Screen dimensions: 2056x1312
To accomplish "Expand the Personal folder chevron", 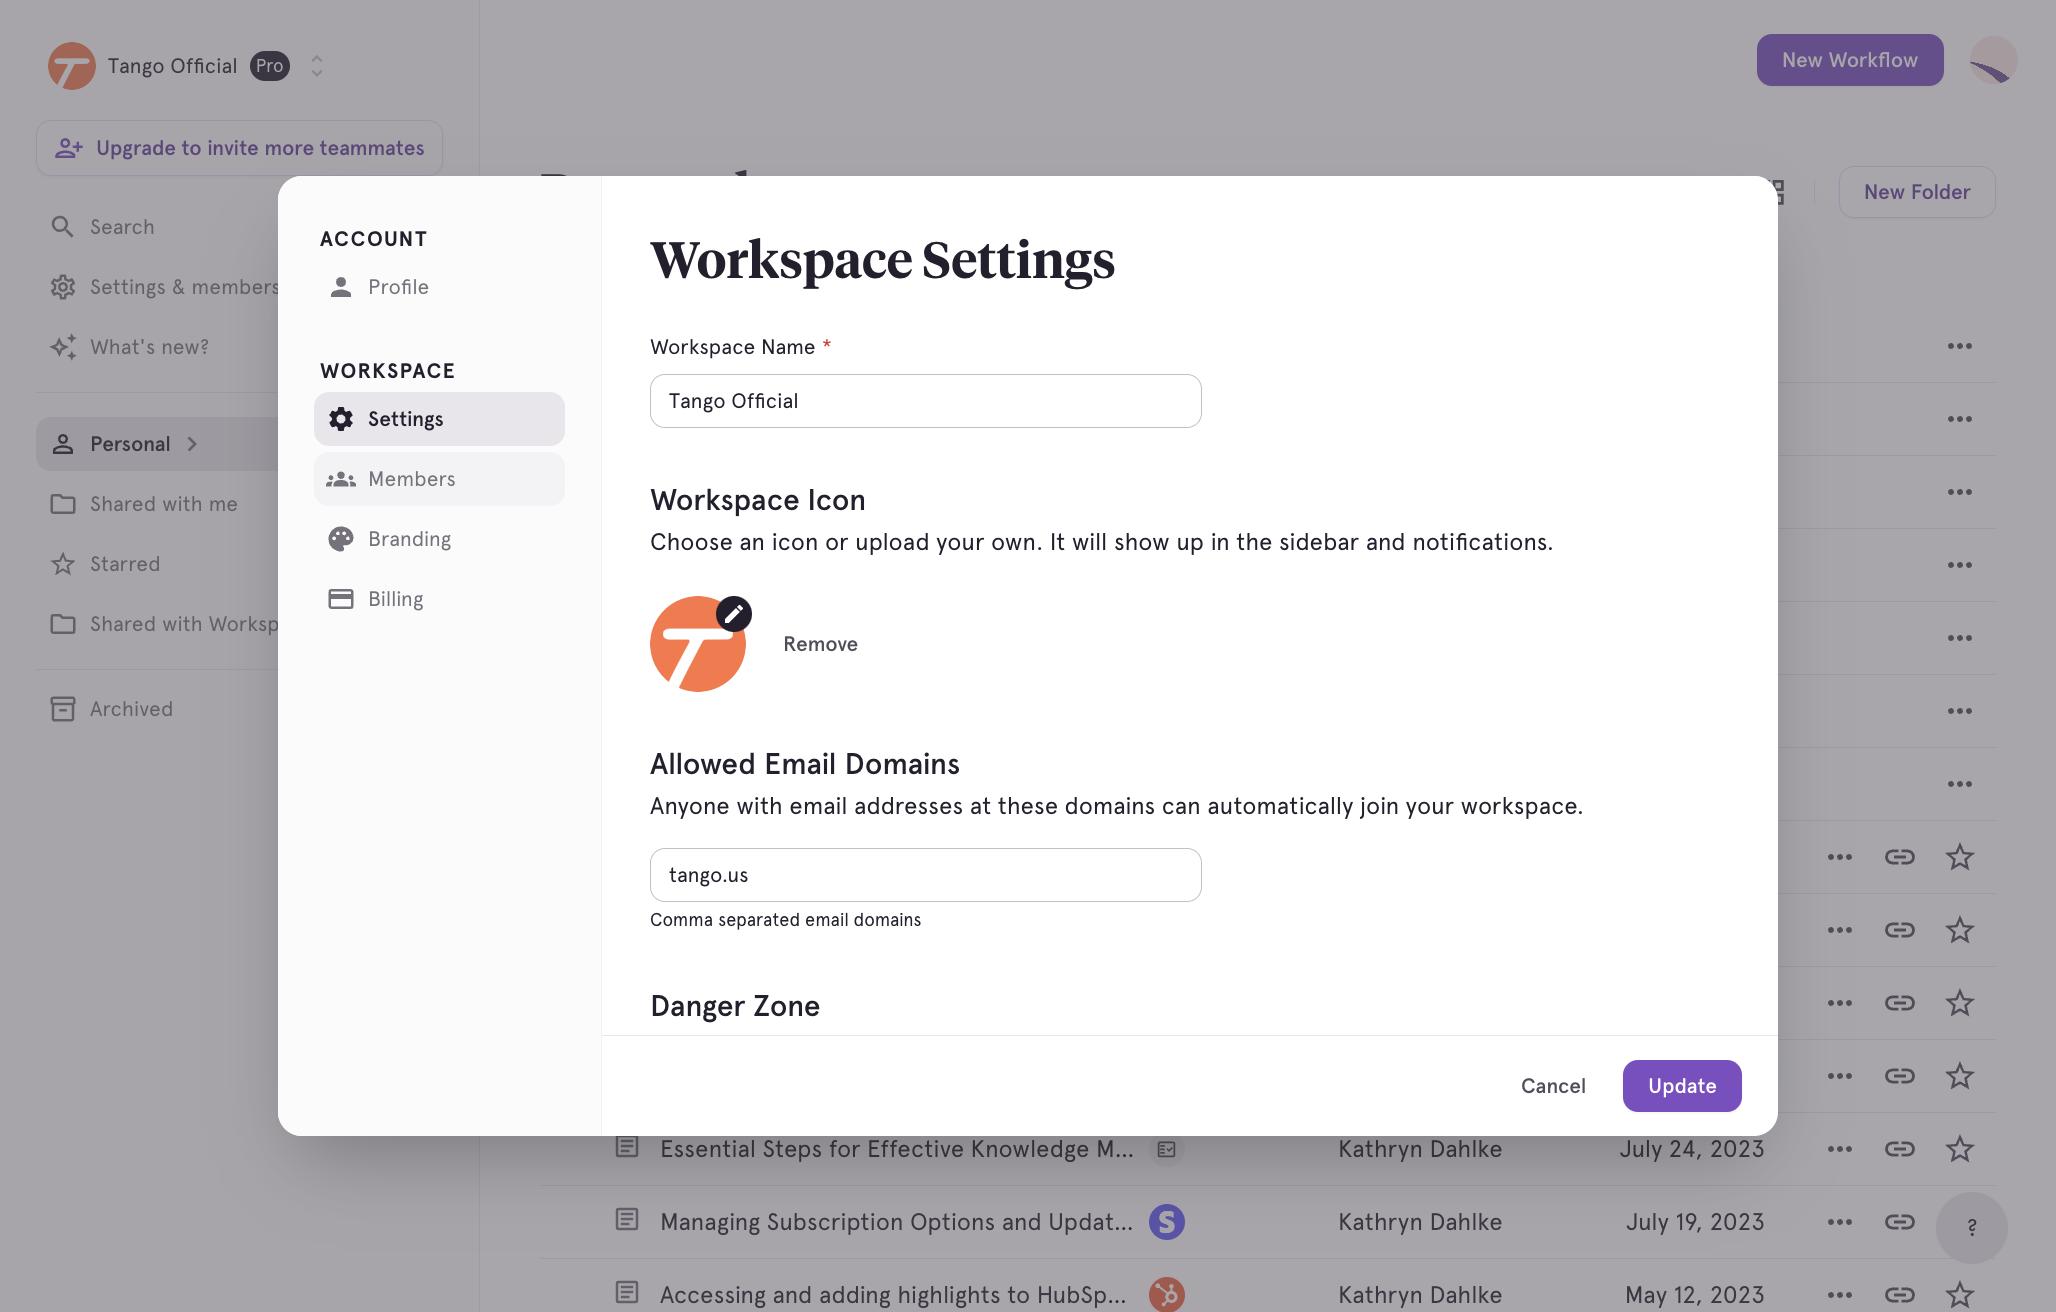I will point(192,444).
